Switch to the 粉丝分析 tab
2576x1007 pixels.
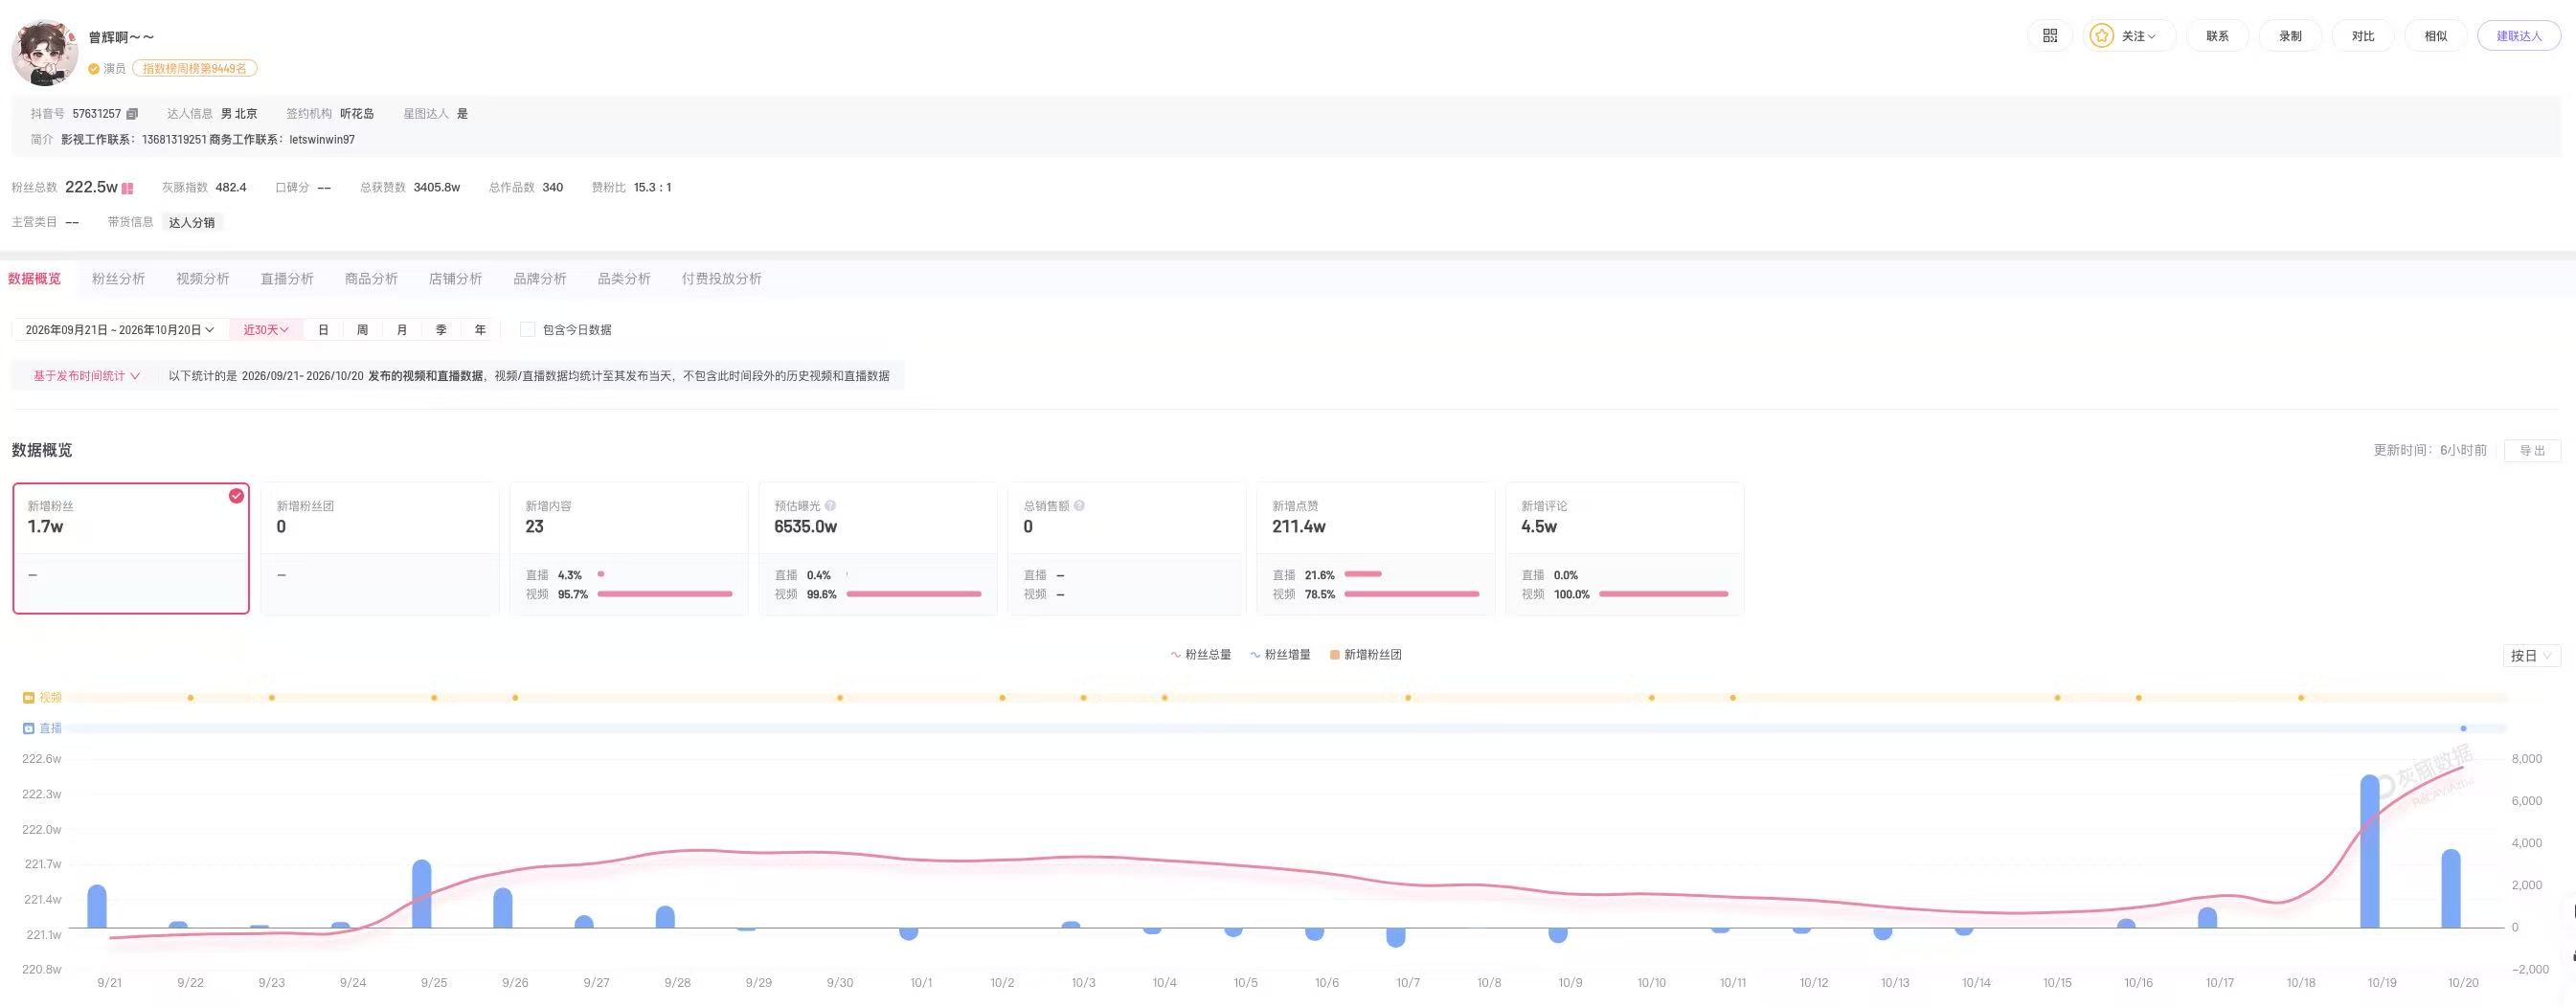[119, 279]
